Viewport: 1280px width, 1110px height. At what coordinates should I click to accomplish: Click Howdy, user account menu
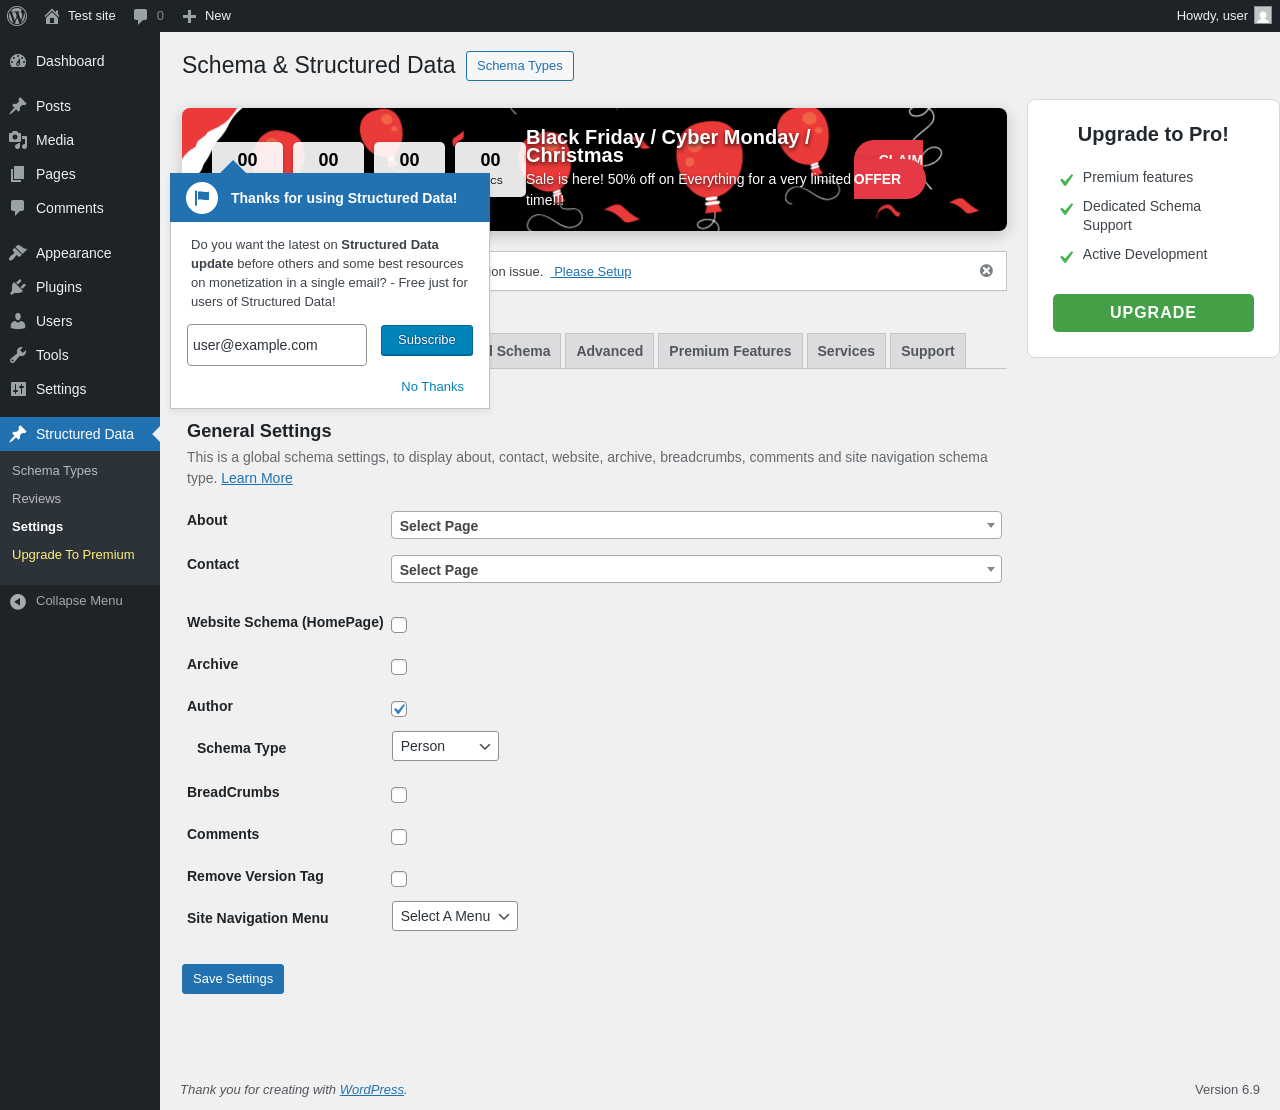pyautogui.click(x=1224, y=16)
